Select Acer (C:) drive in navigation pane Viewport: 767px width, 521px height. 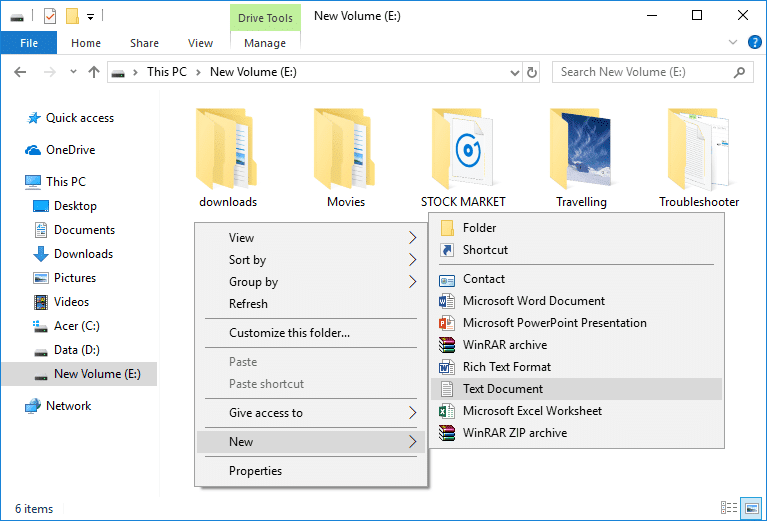click(76, 326)
